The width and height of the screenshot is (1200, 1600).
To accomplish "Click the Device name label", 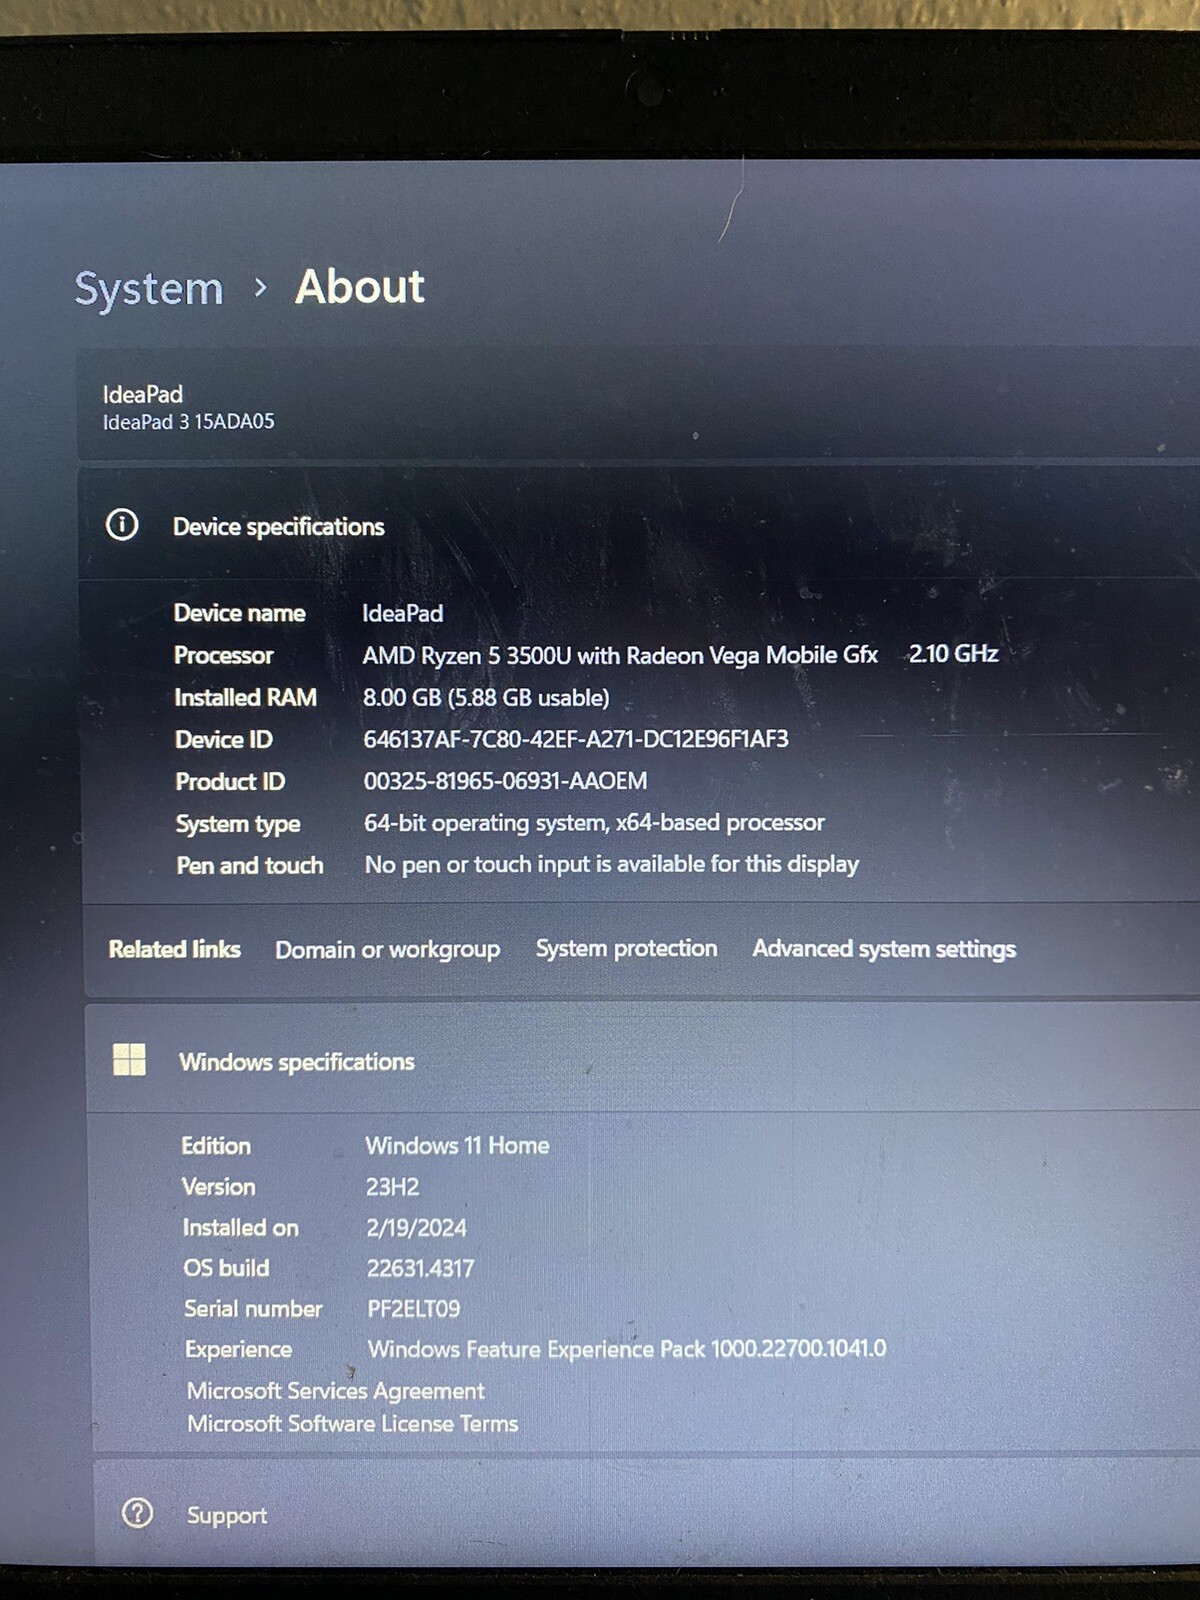I will [240, 613].
